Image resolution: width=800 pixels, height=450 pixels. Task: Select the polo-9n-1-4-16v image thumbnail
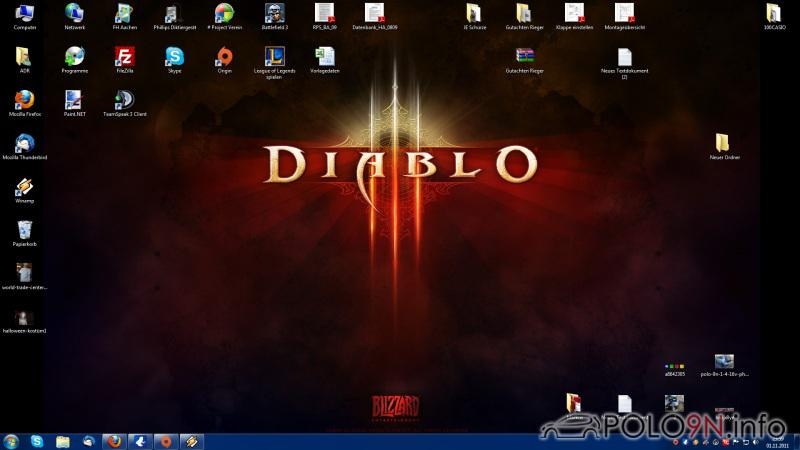[x=724, y=364]
